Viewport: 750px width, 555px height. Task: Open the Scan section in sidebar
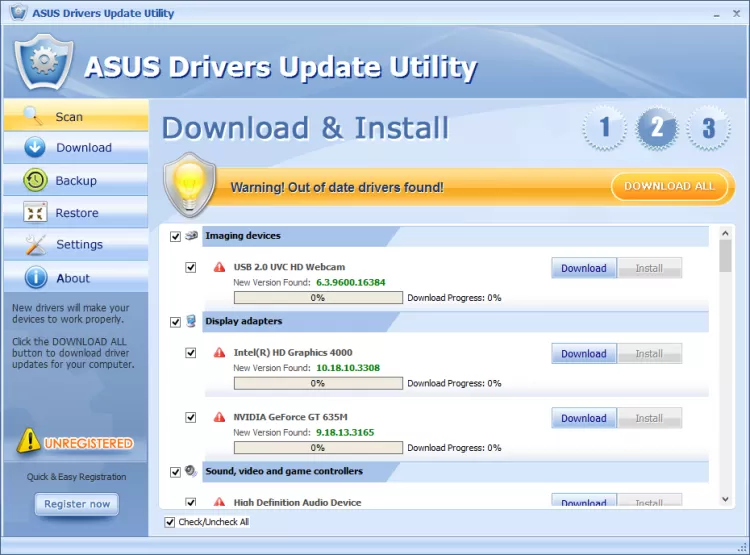76,115
